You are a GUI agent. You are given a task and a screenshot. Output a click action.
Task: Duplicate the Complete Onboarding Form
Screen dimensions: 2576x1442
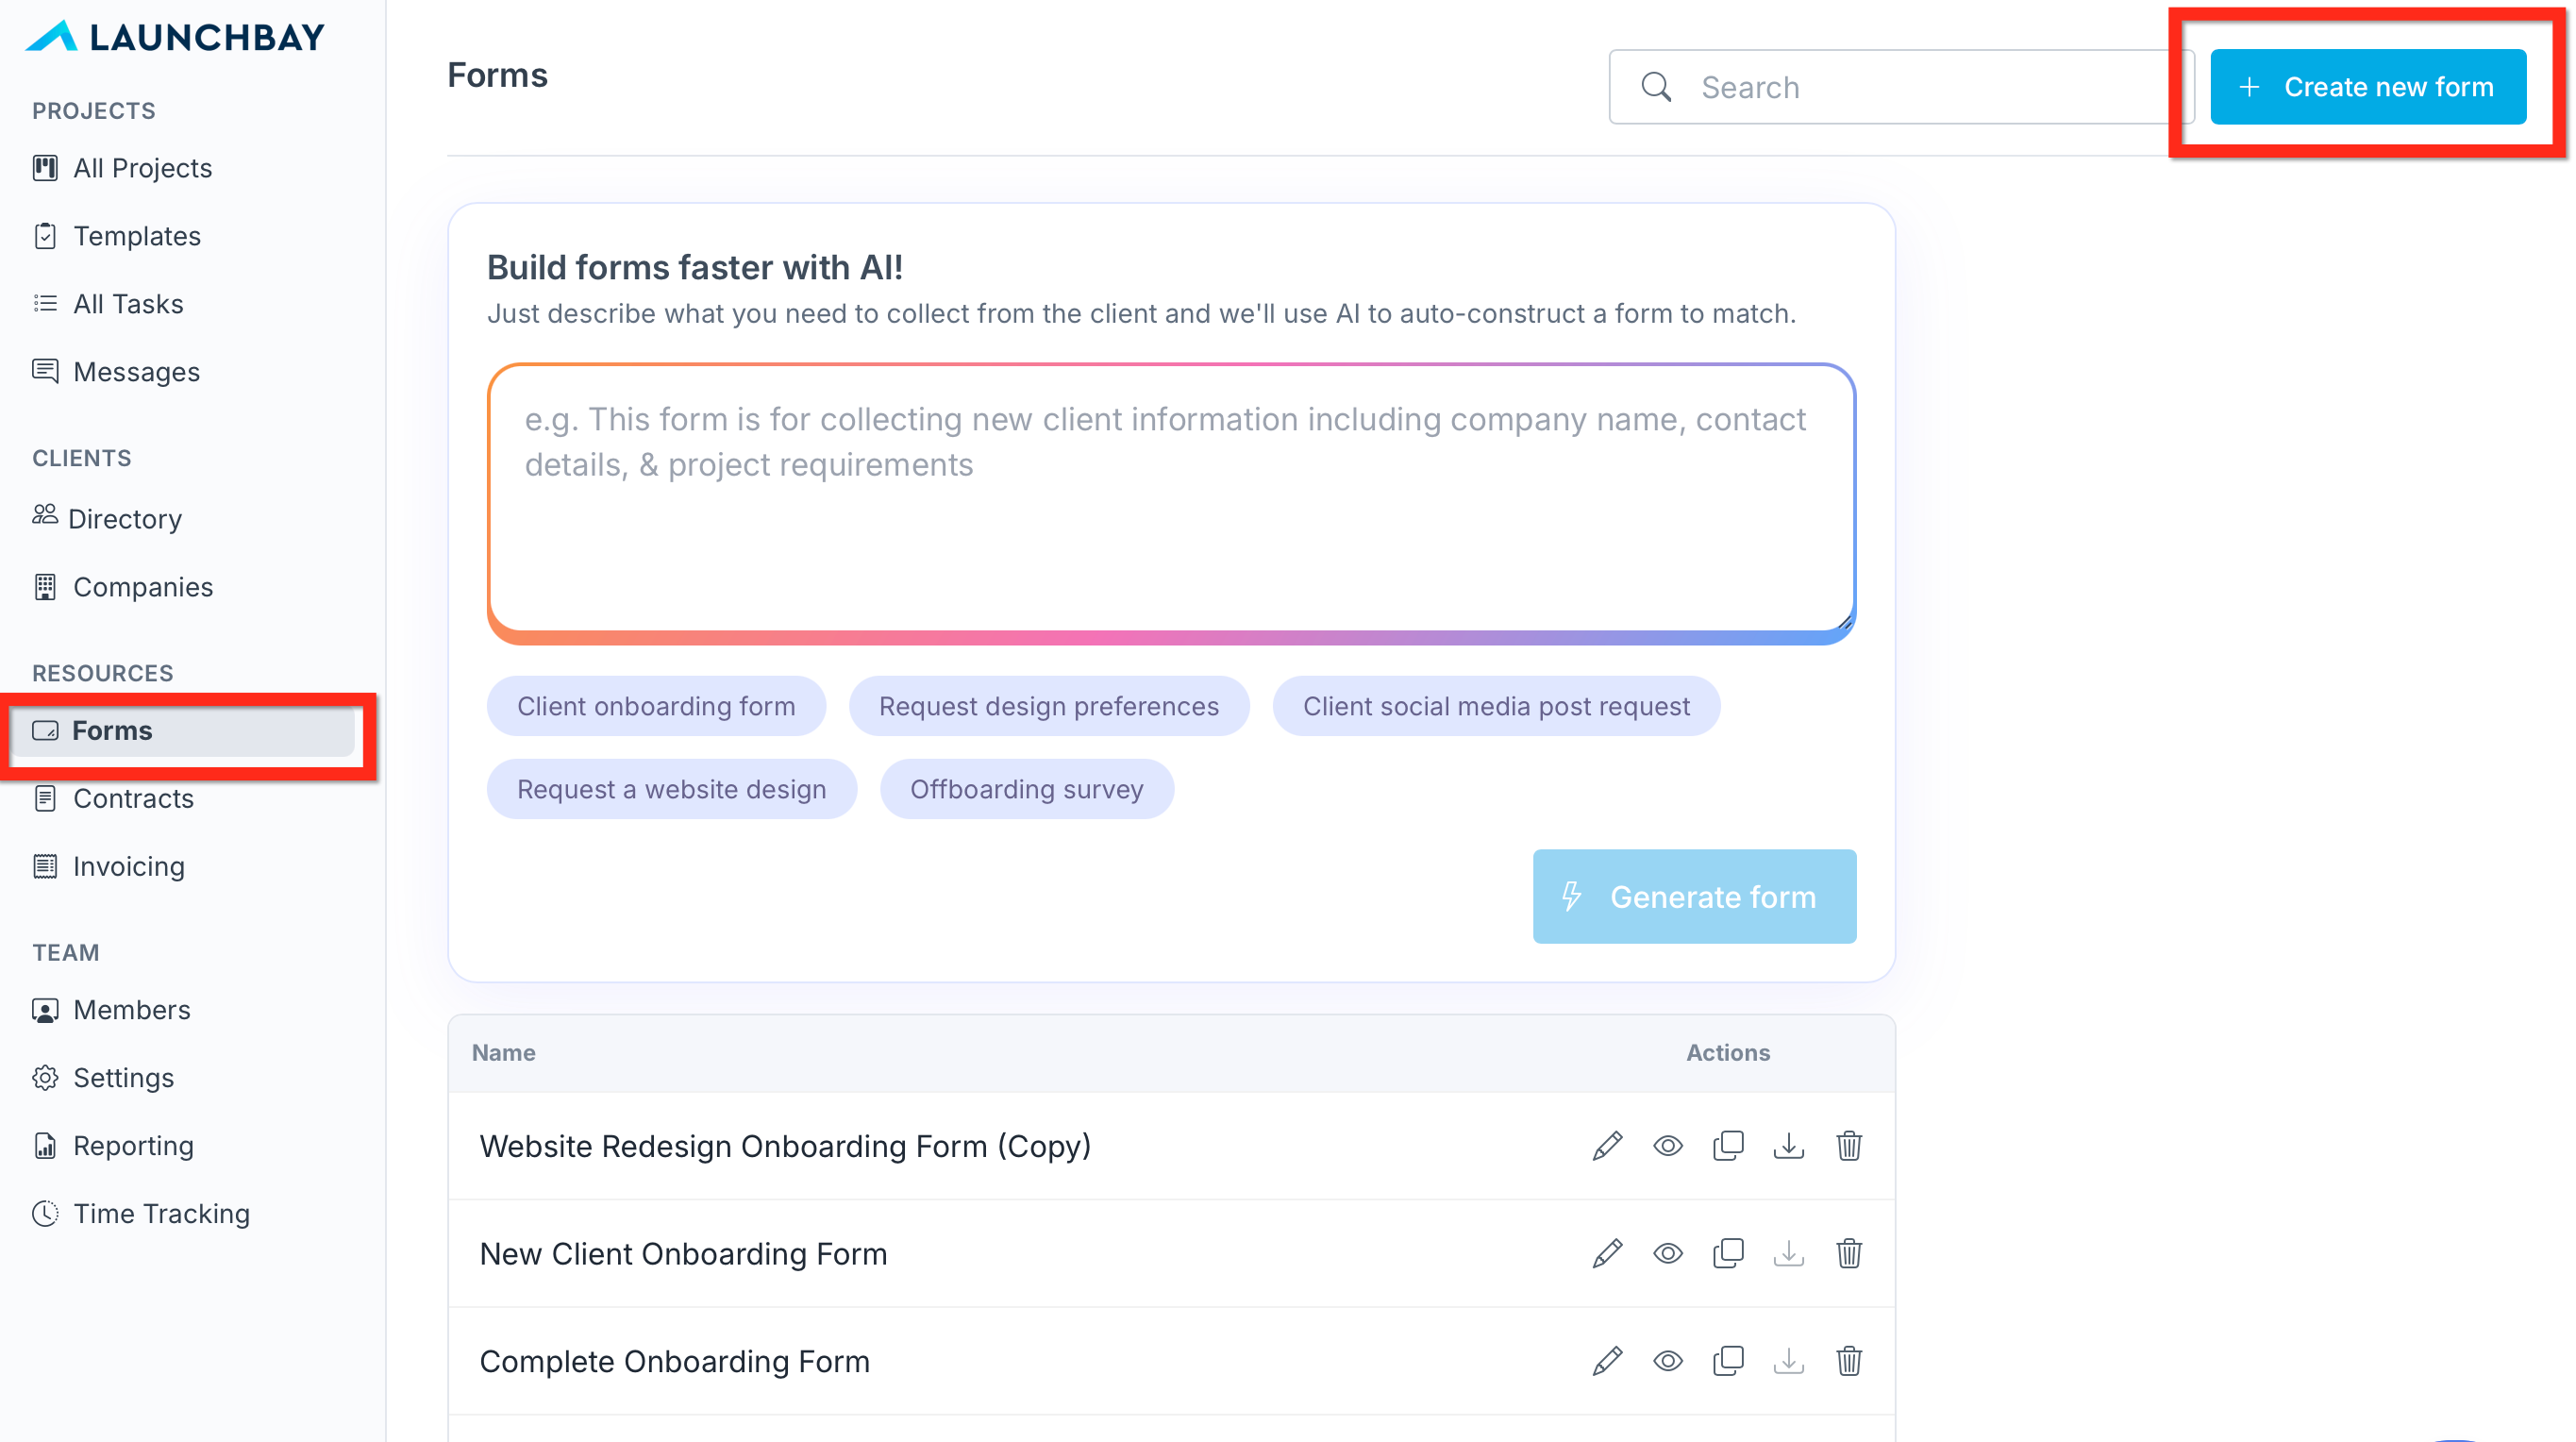(x=1728, y=1361)
